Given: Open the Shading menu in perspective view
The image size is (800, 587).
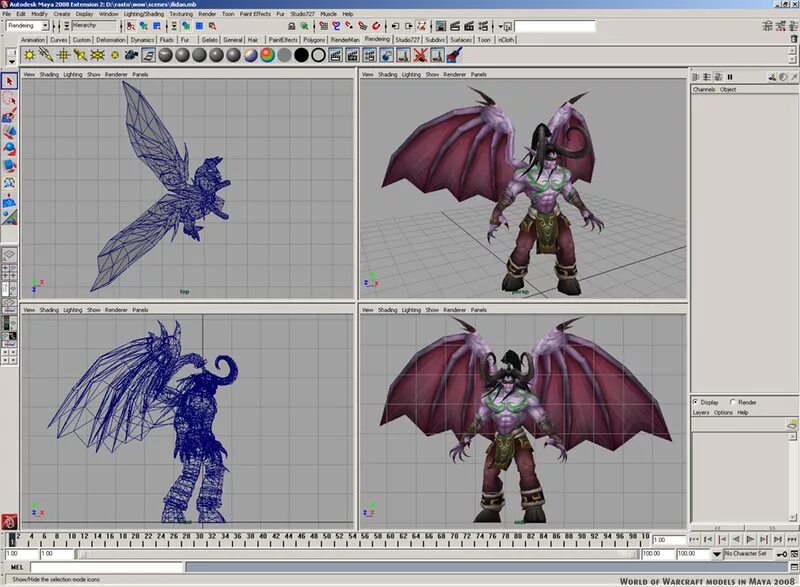Looking at the screenshot, I should pos(387,74).
